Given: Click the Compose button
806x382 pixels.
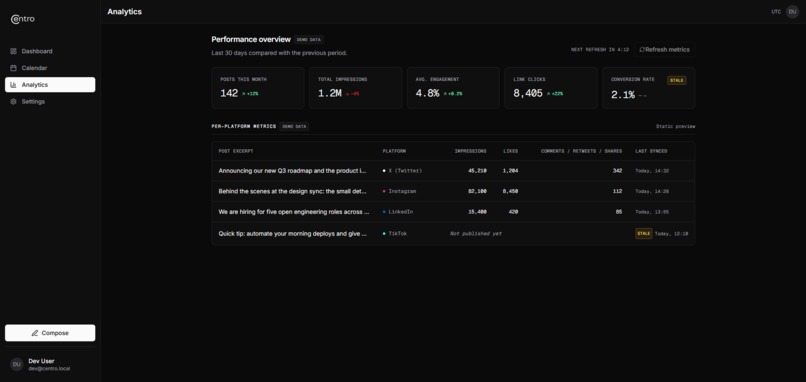Looking at the screenshot, I should click(x=50, y=333).
